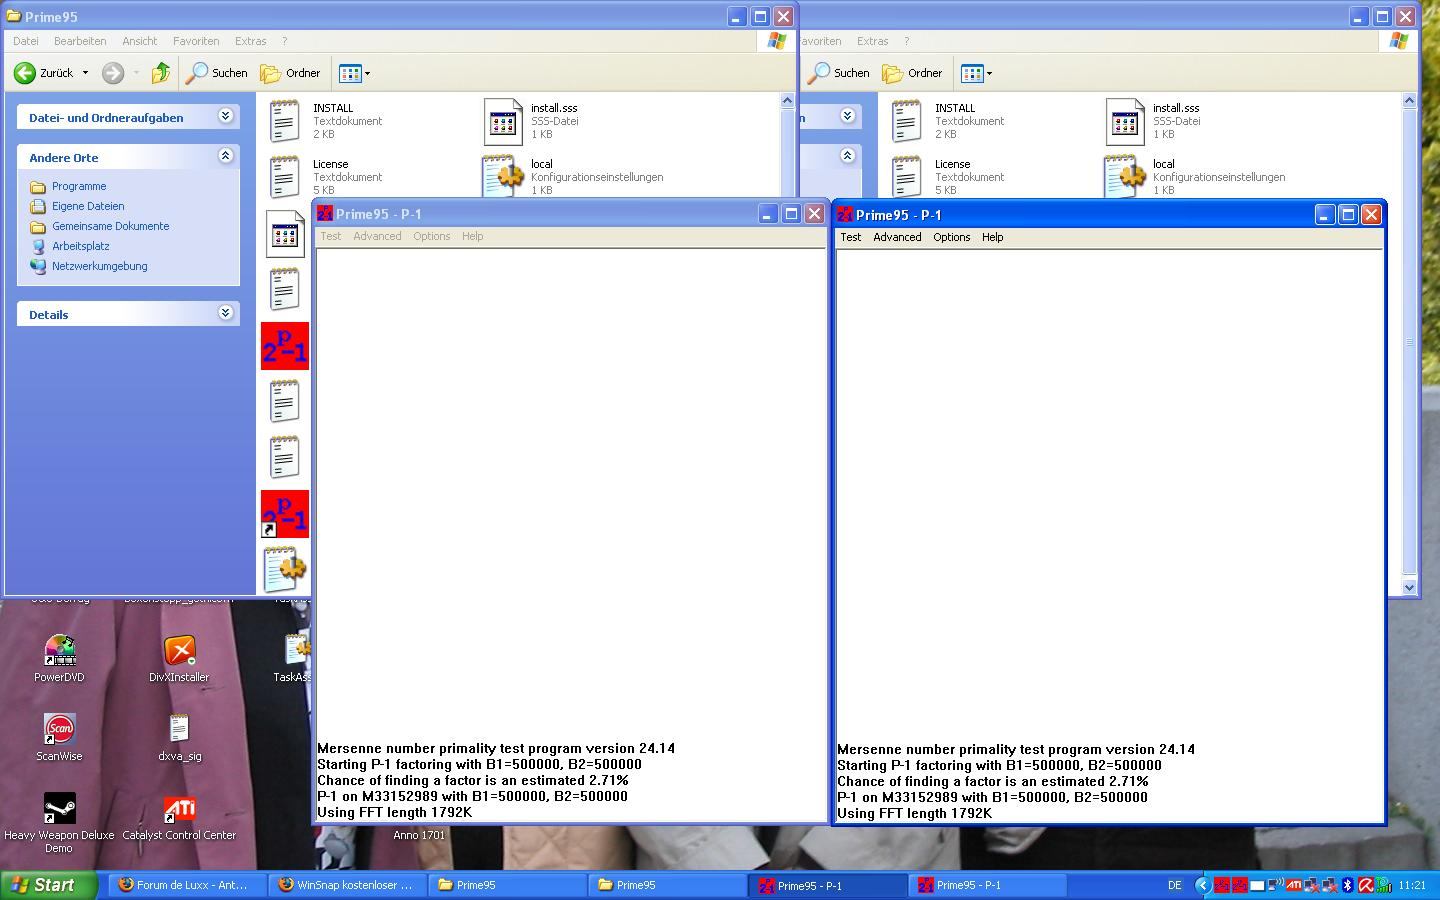Open Help menu in active Prime95 window

993,237
